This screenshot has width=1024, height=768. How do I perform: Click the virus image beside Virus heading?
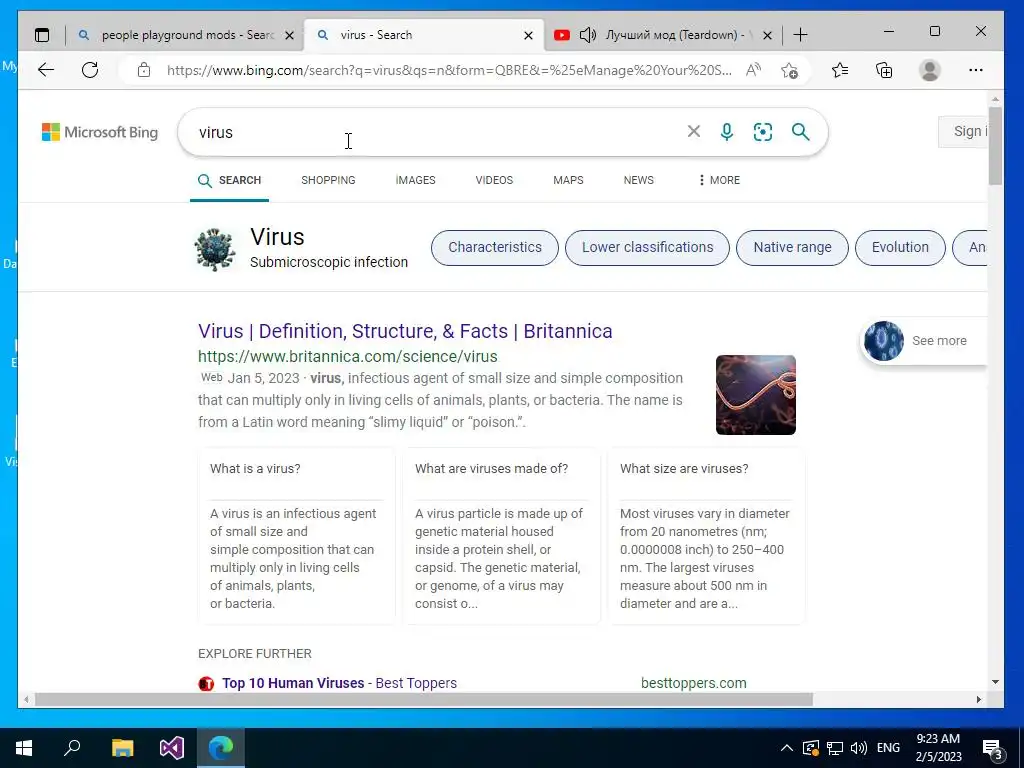point(215,249)
